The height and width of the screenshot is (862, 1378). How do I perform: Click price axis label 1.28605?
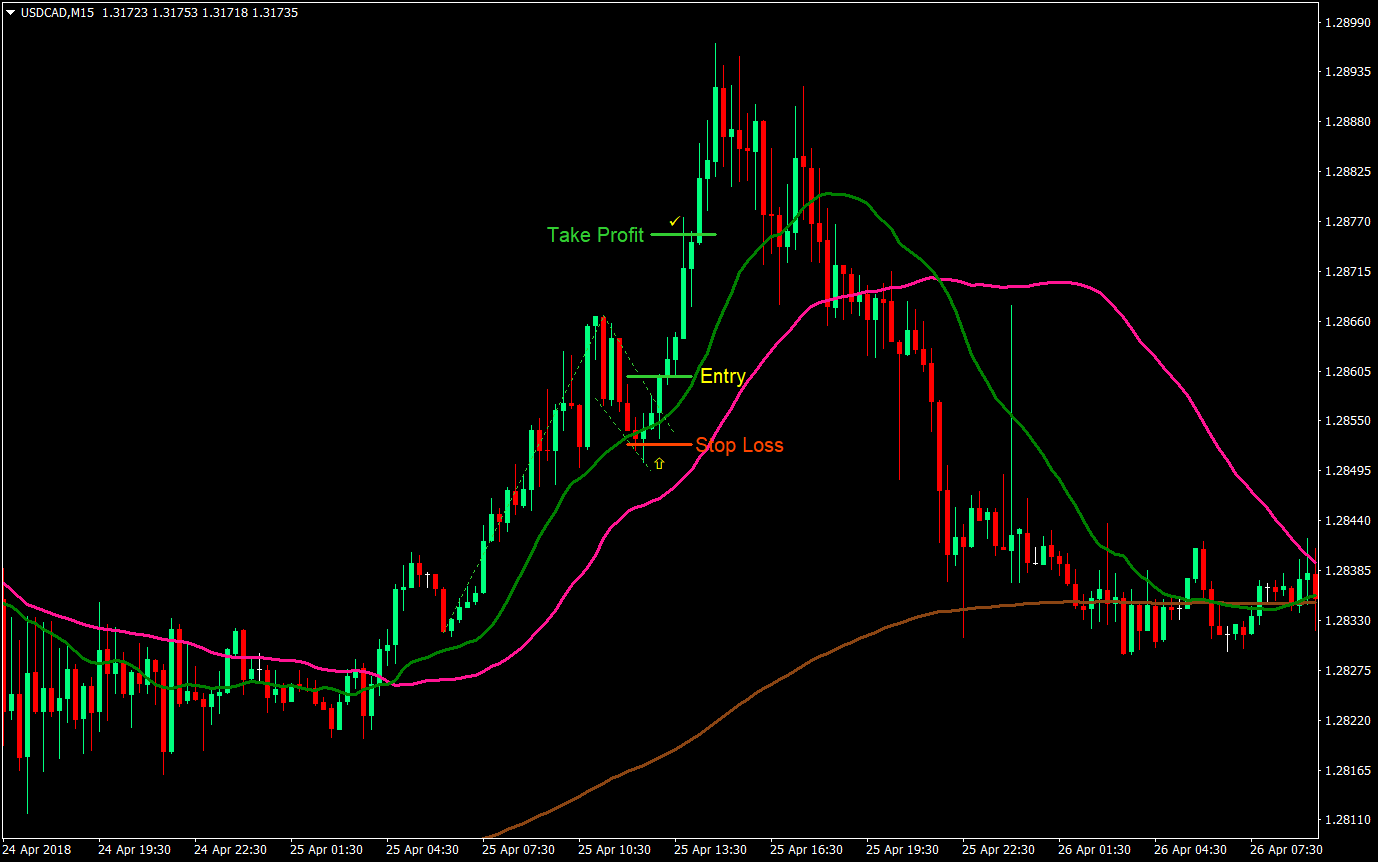(1346, 371)
